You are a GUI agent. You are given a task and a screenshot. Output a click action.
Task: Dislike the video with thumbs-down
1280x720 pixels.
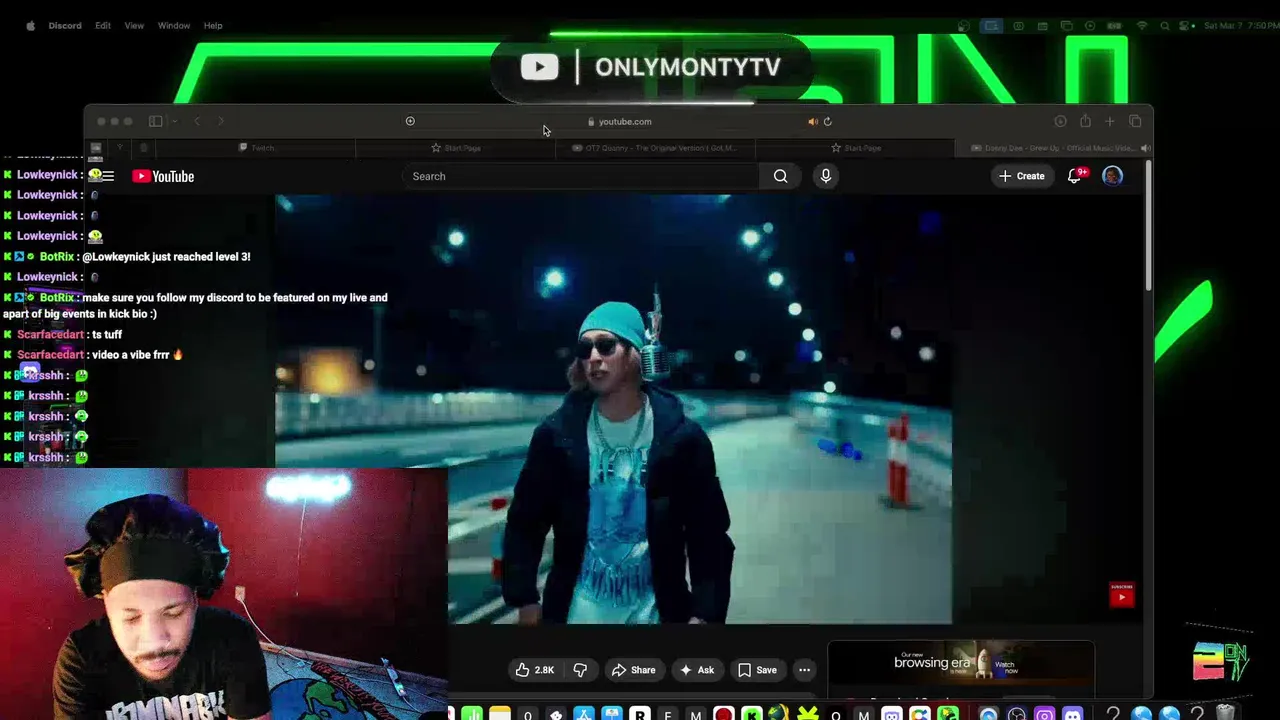pos(580,670)
